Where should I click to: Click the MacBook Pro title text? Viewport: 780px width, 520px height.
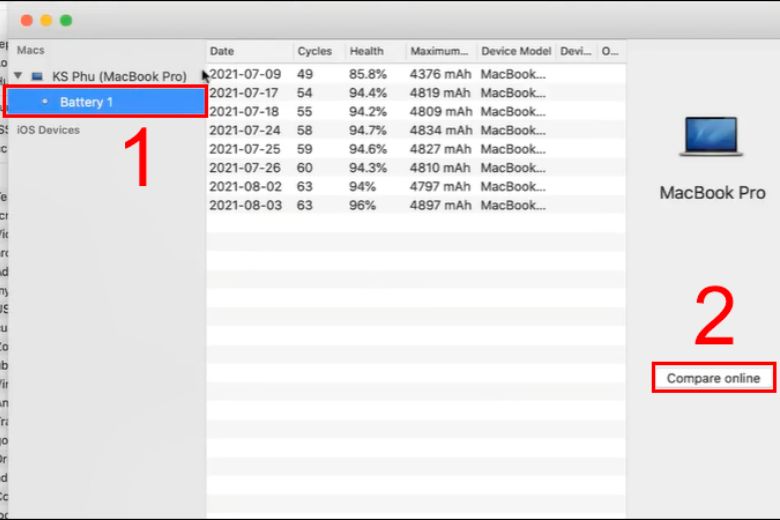(712, 193)
